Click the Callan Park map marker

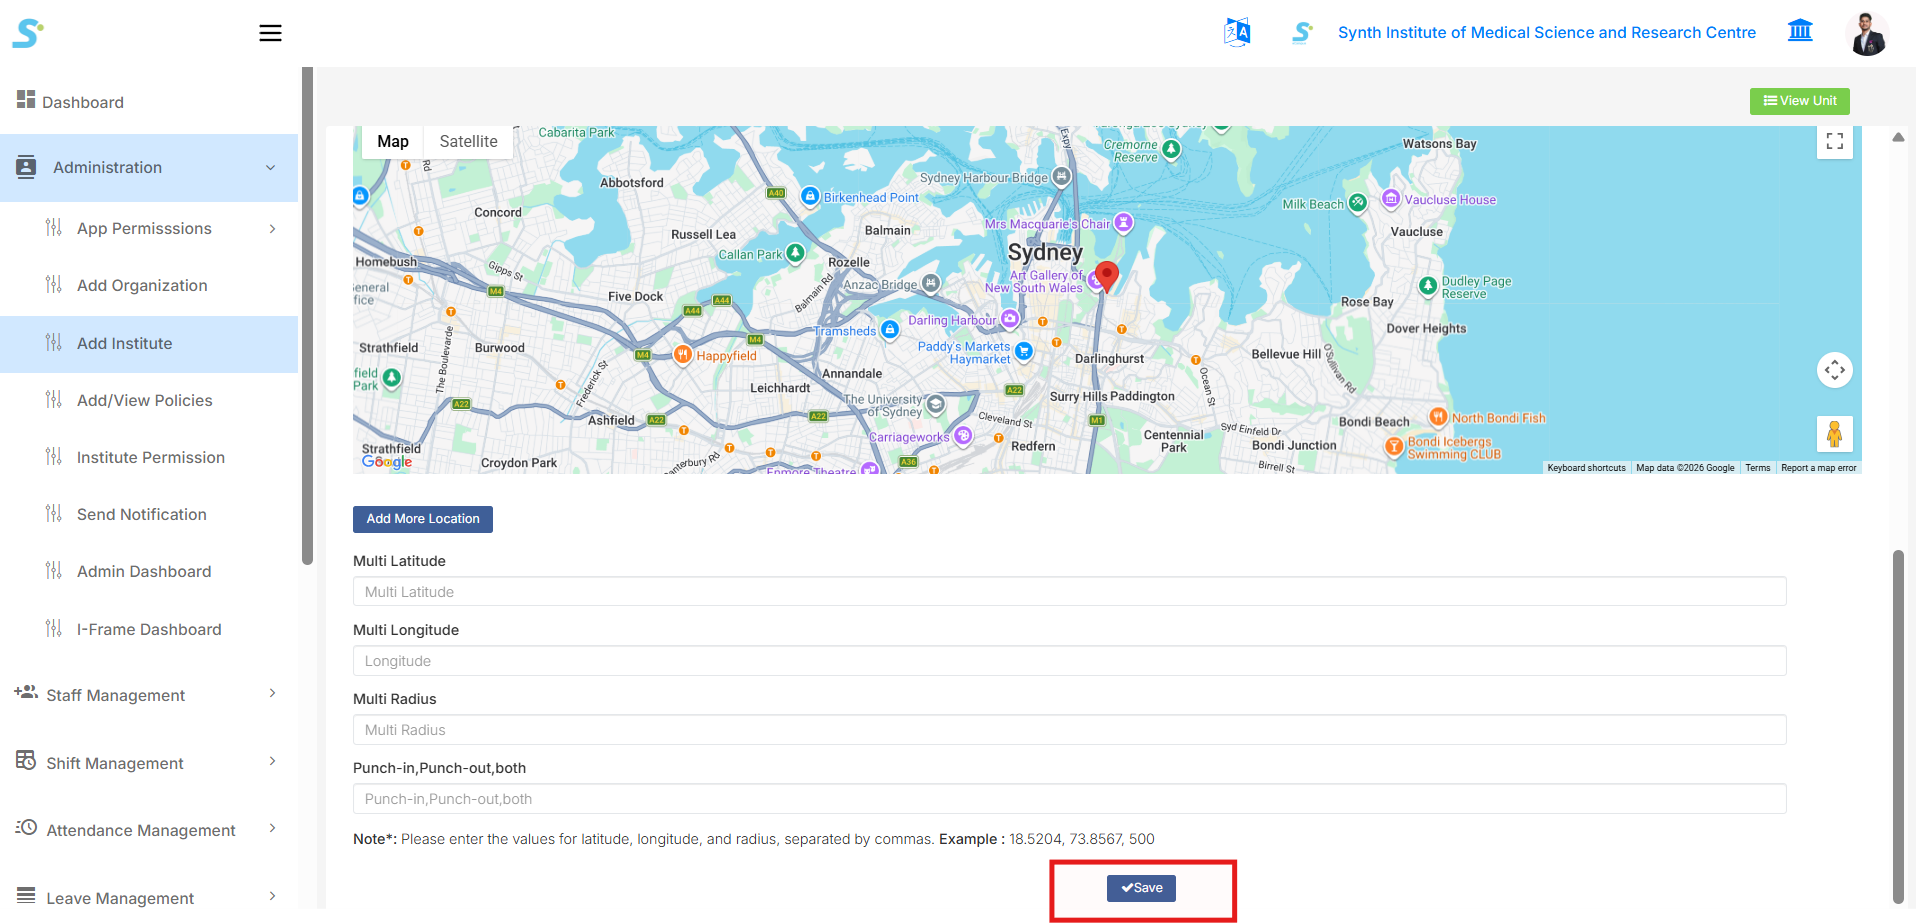pyautogui.click(x=795, y=253)
